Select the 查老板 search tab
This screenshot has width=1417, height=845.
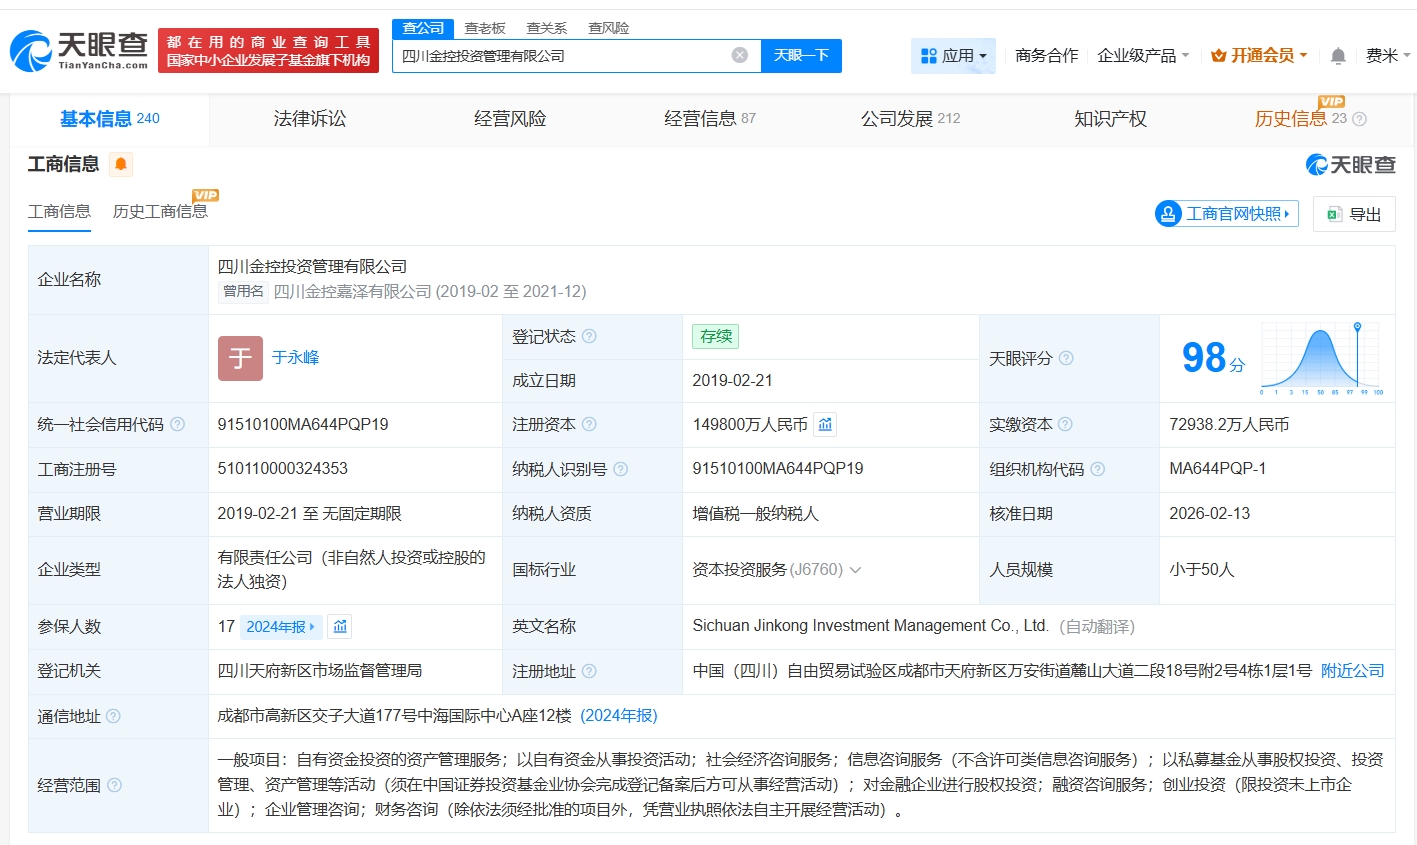[485, 28]
